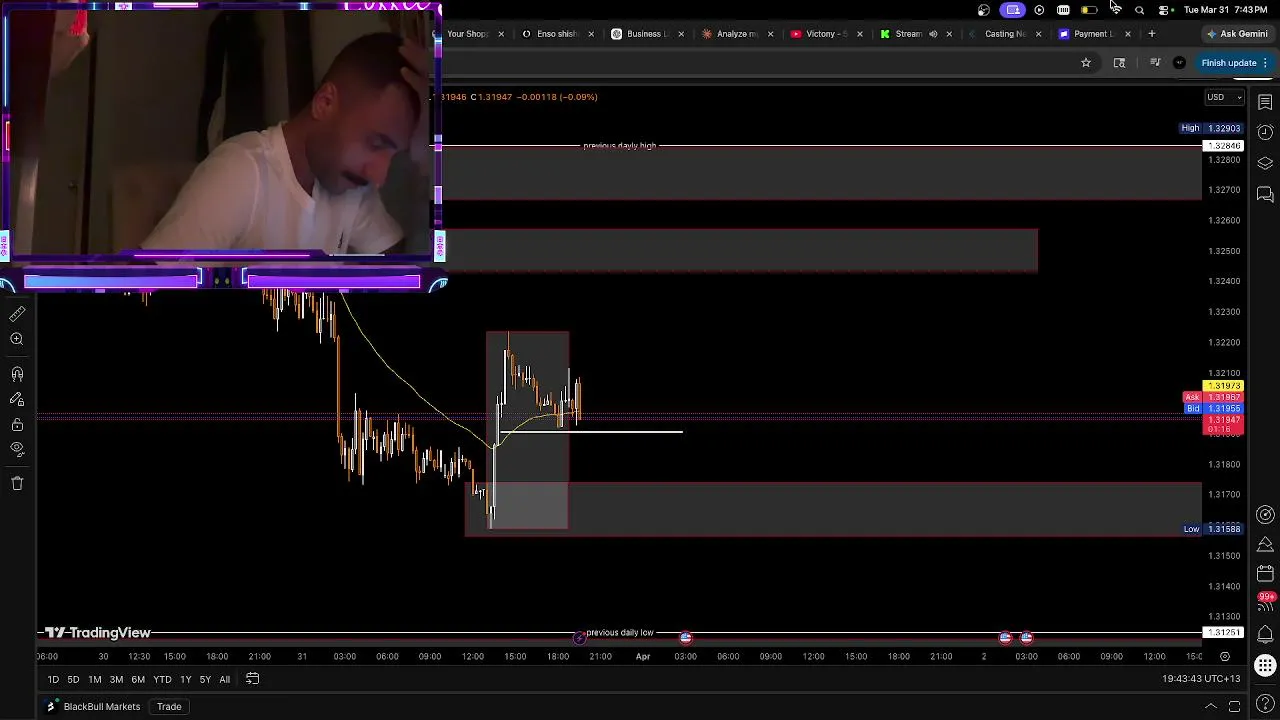Viewport: 1280px width, 720px height.
Task: Close the Victony YouTube tab
Action: [859, 34]
